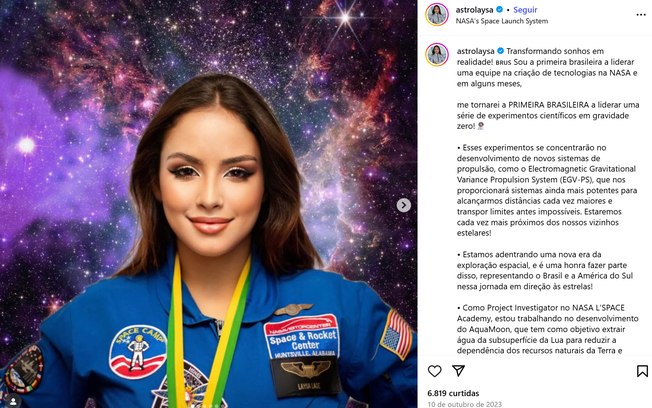Open NASA's Space Launch System location
652x408 pixels.
(x=502, y=21)
